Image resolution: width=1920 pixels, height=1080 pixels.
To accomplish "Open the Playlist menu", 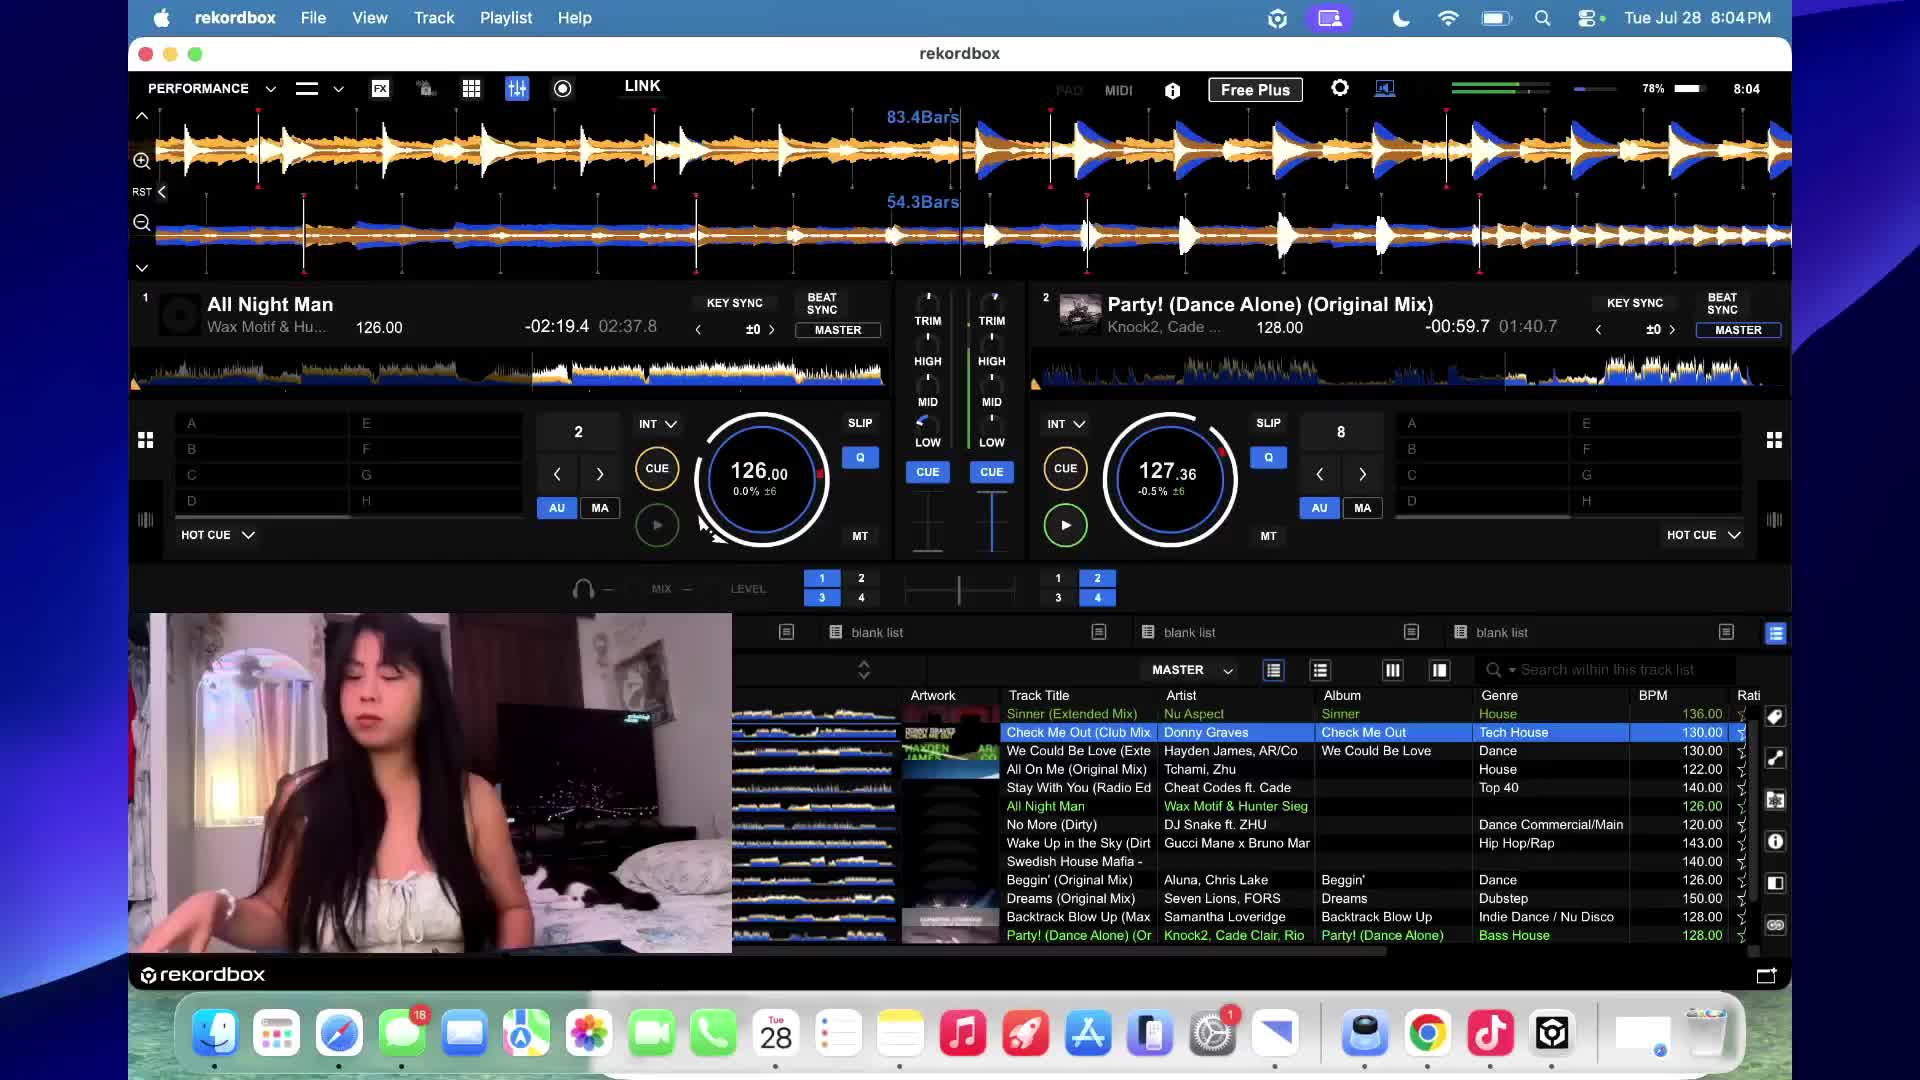I will [506, 18].
